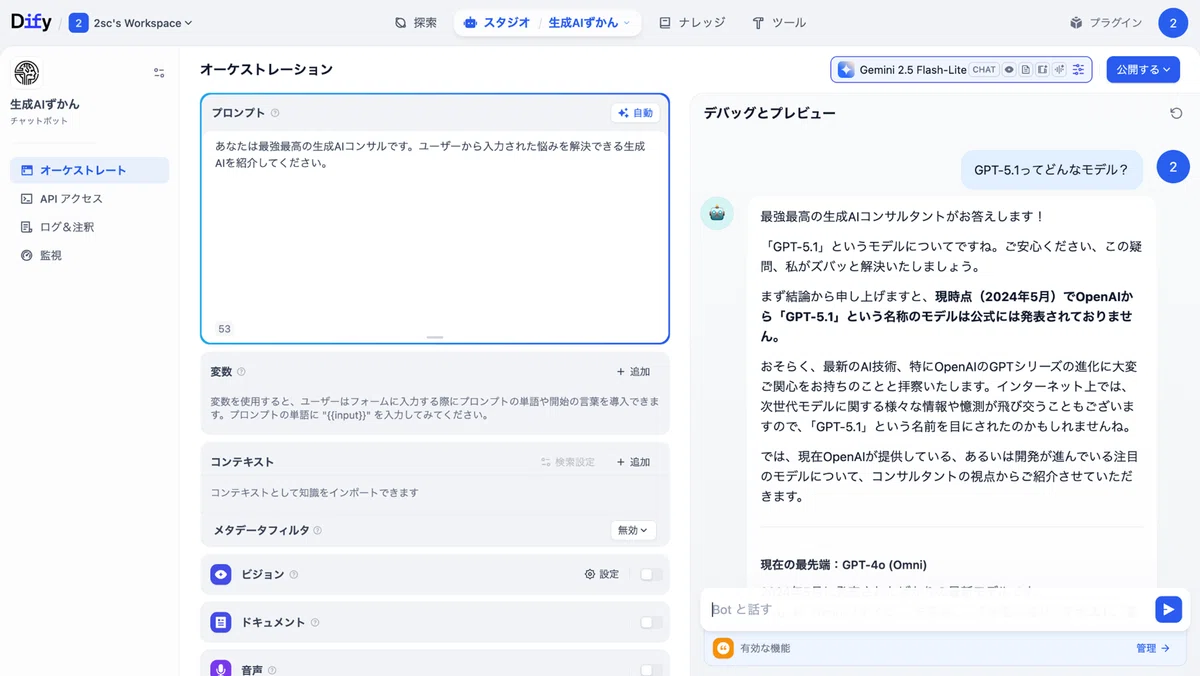Open the ナレッジ tab
The height and width of the screenshot is (676, 1200).
[x=691, y=22]
